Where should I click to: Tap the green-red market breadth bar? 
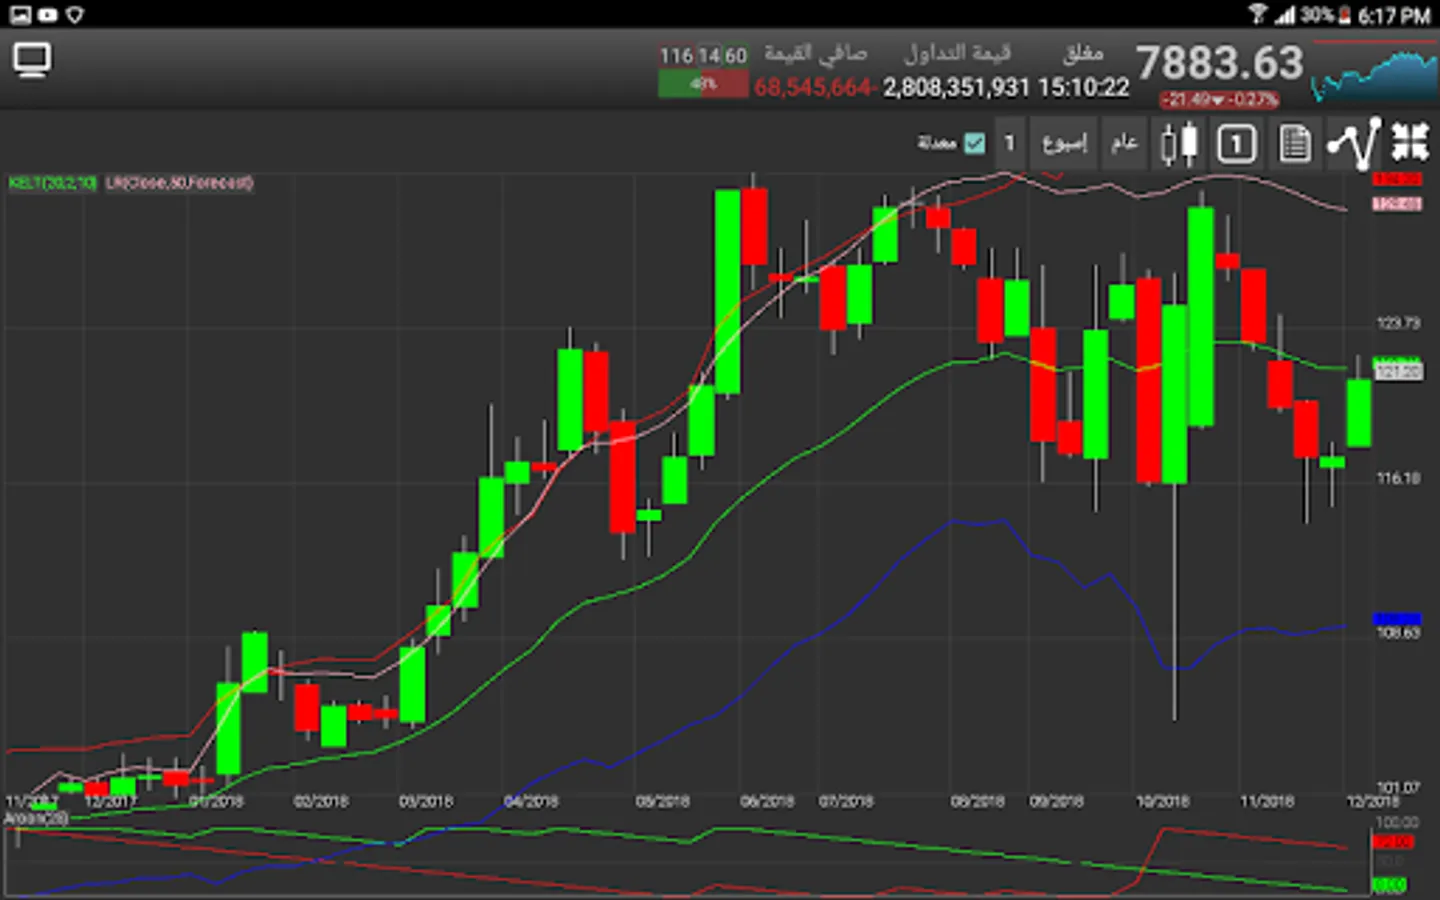703,84
